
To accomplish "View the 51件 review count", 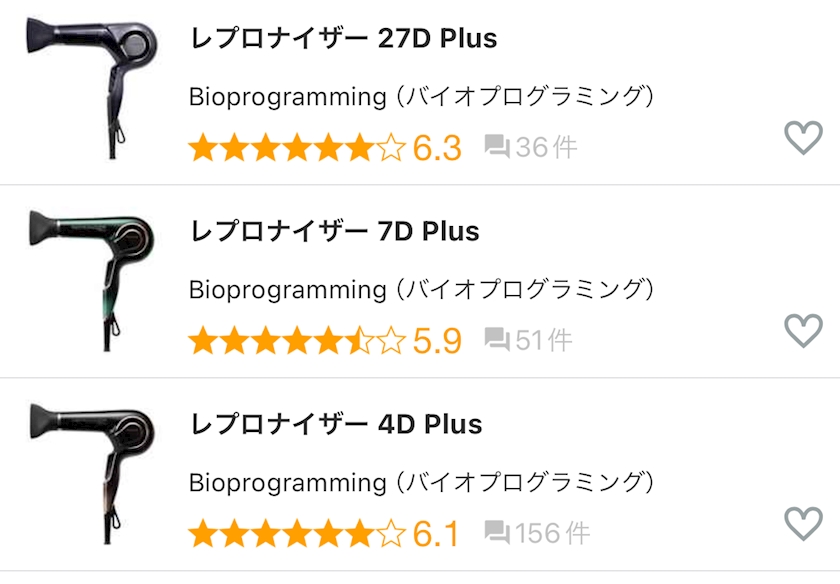I will coord(544,340).
